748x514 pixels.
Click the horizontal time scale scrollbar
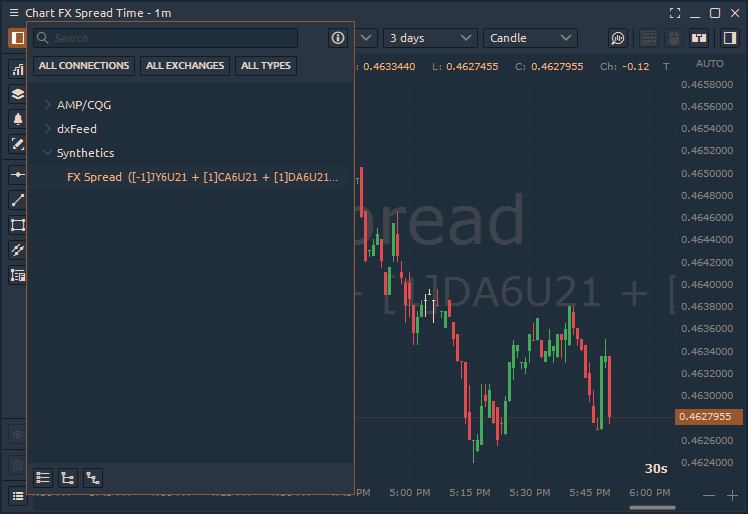tap(651, 507)
